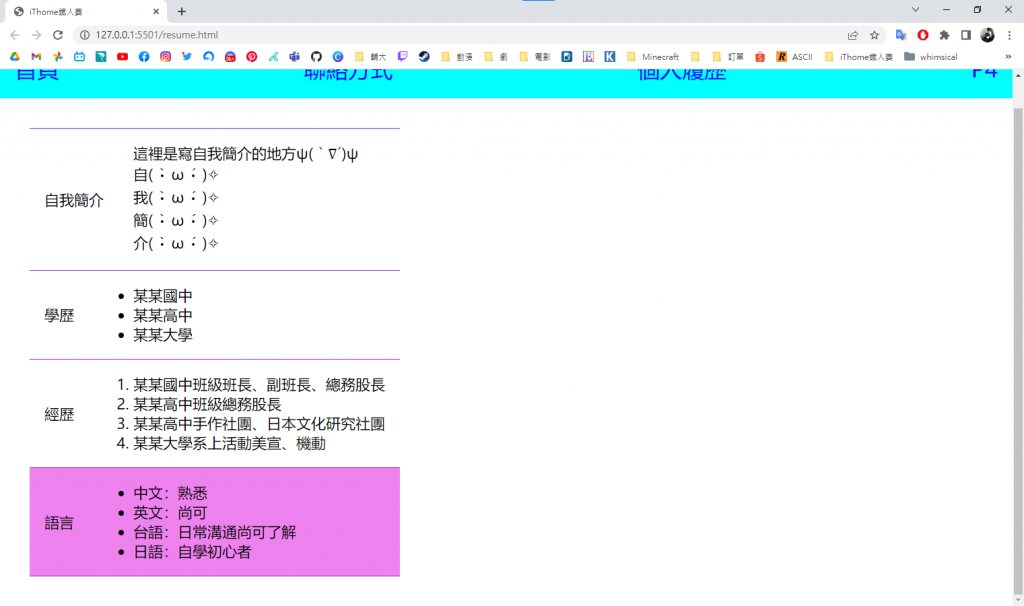
Task: Open the Google Photos pinwheel bookmark
Action: click(57, 57)
